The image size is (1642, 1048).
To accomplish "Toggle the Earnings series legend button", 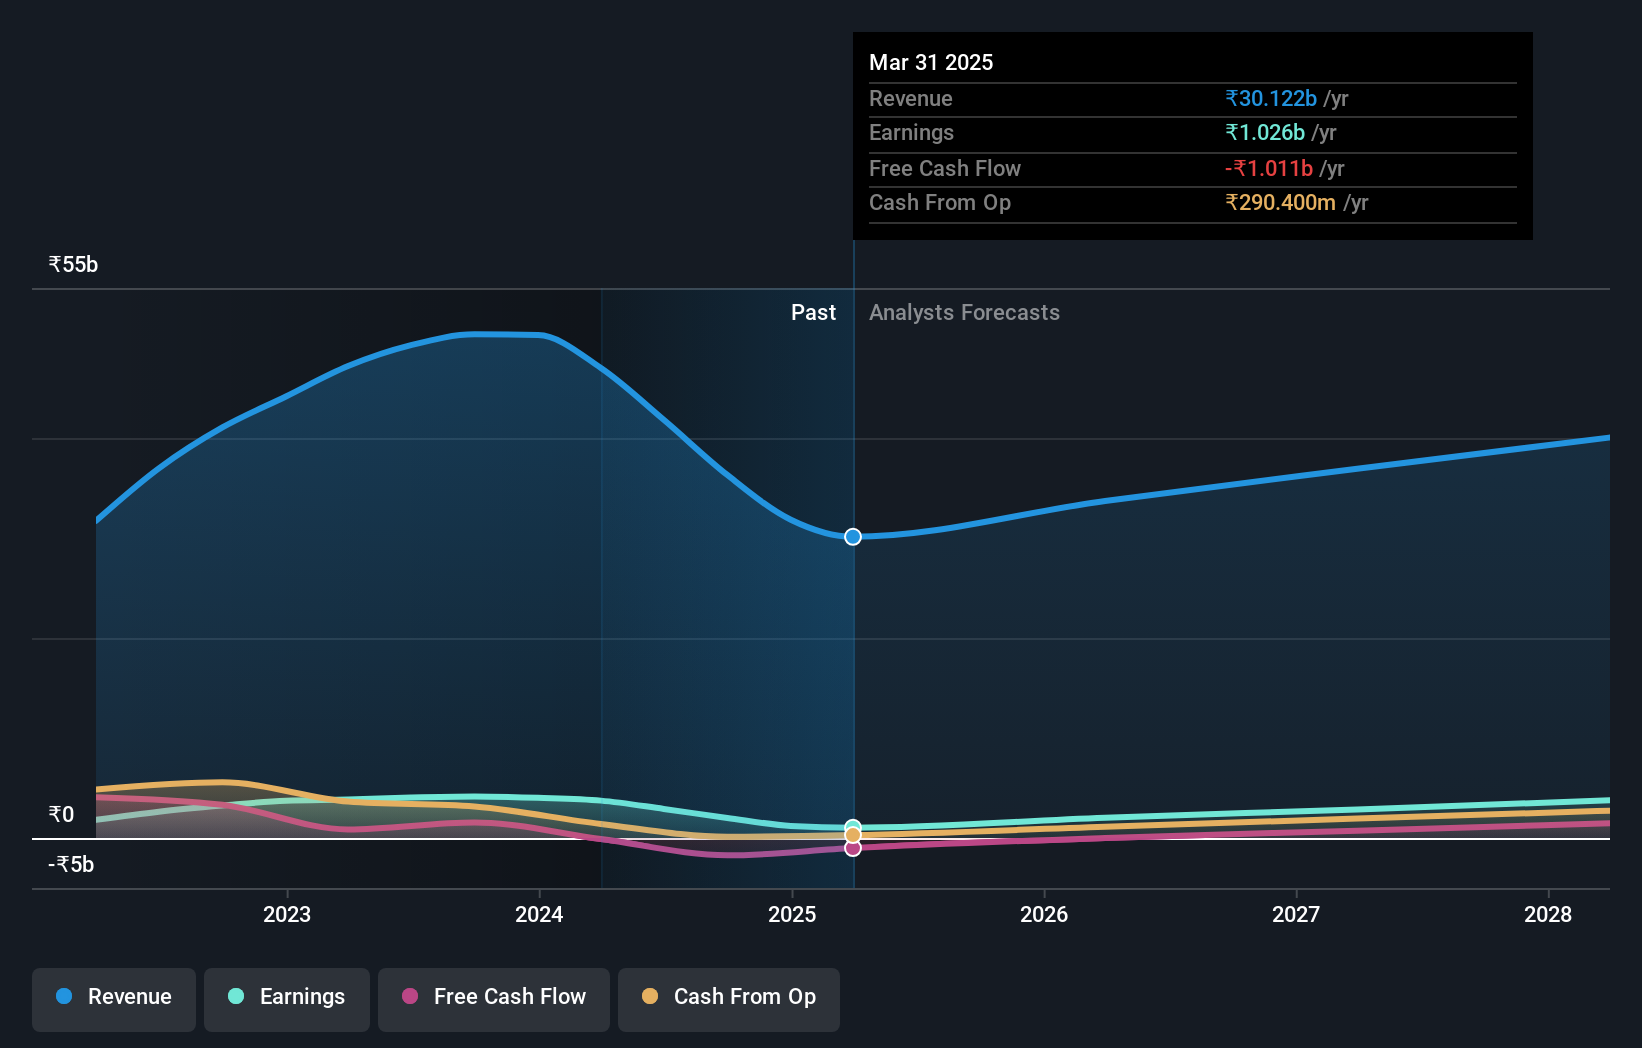I will coord(287,999).
